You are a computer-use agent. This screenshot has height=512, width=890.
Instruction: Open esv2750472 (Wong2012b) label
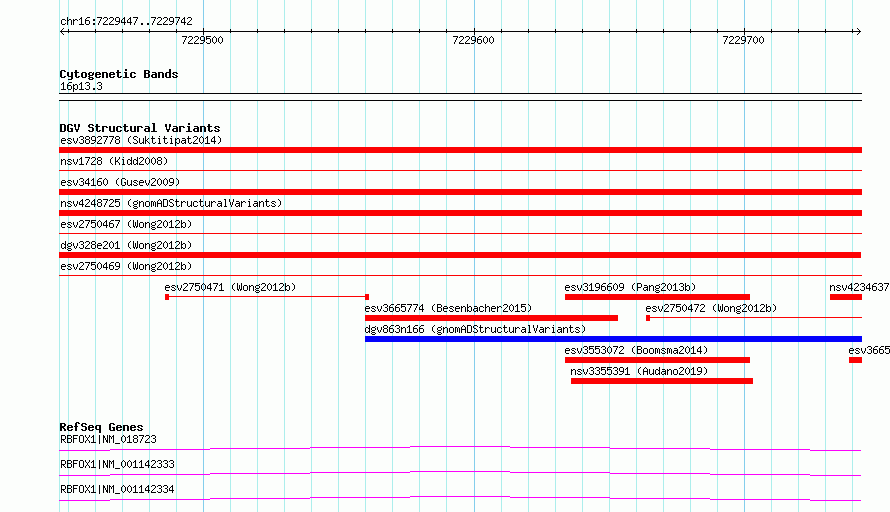(711, 308)
